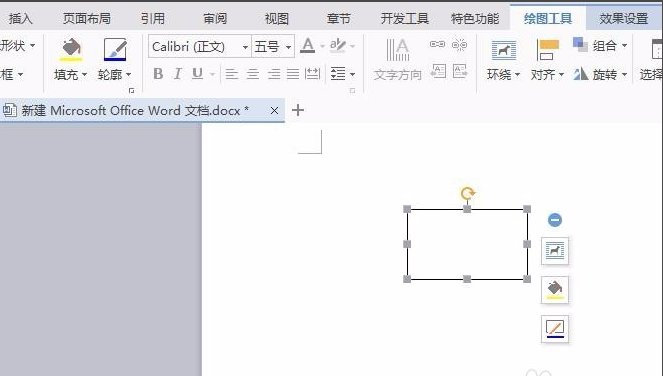The height and width of the screenshot is (376, 663).
Task: Expand the font size 五号 dropdown
Action: [x=288, y=47]
